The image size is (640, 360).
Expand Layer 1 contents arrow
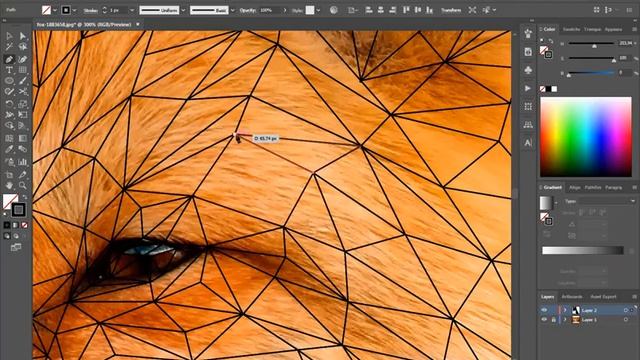click(x=565, y=320)
